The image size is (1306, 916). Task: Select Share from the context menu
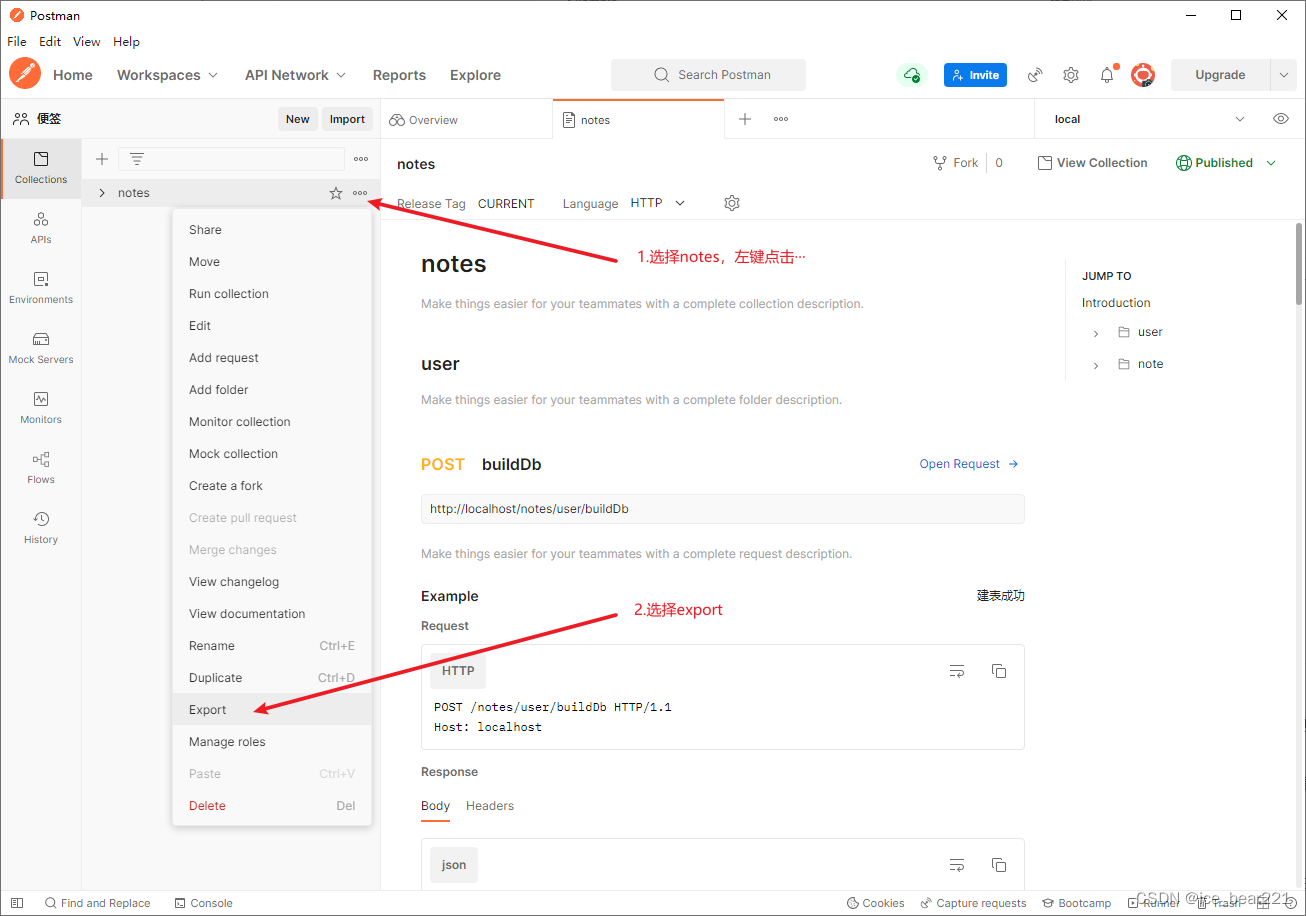[272, 230]
